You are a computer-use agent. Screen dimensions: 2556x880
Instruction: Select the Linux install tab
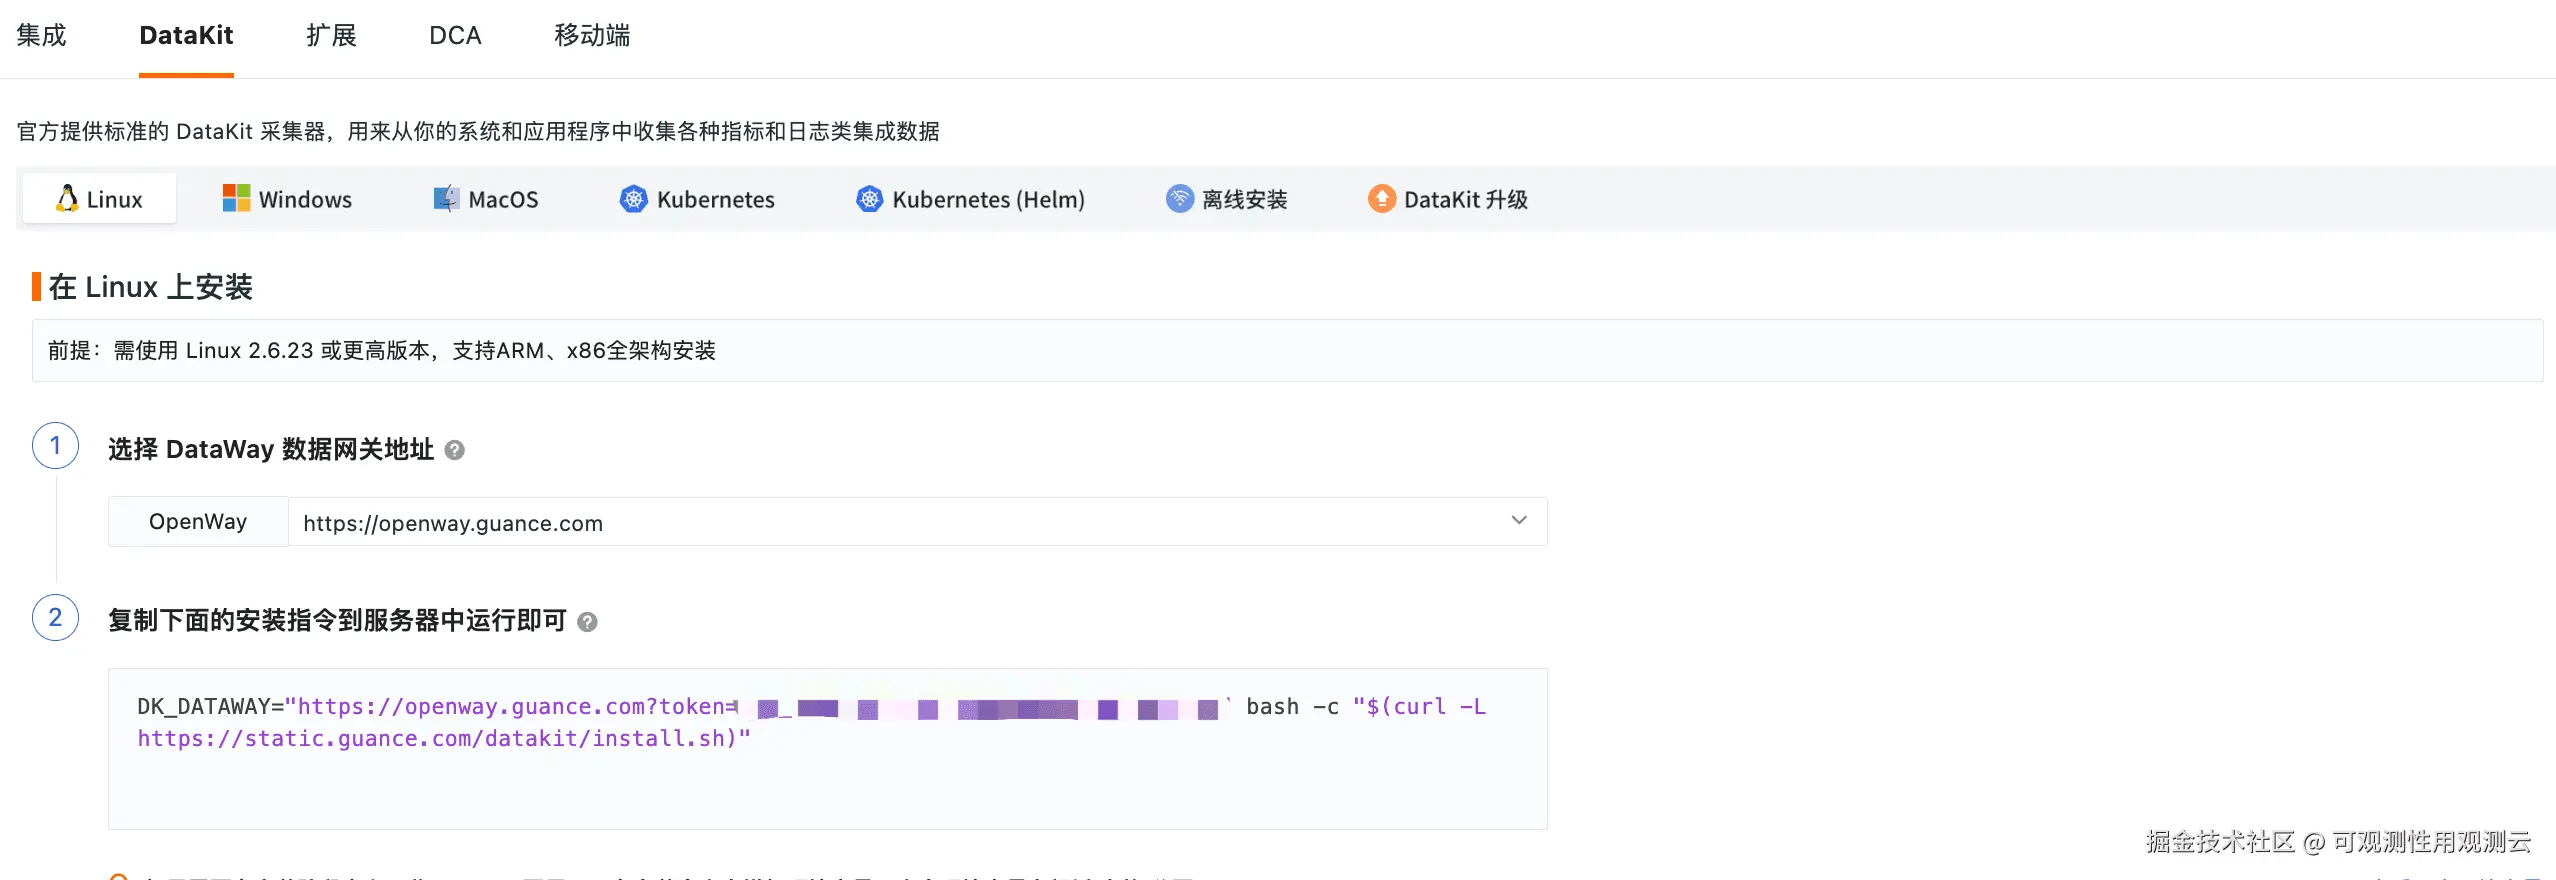coord(99,199)
